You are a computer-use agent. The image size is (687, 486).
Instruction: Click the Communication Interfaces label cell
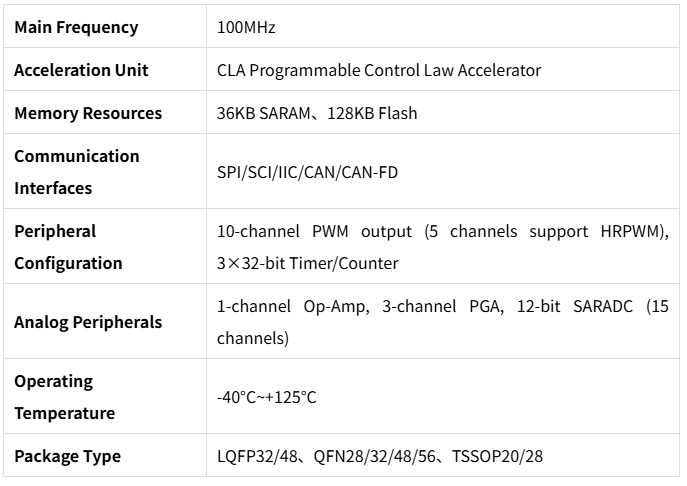pyautogui.click(x=77, y=172)
